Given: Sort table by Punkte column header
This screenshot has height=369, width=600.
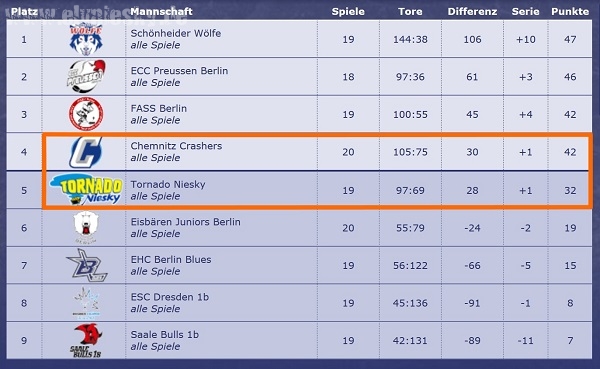Looking at the screenshot, I should (570, 11).
